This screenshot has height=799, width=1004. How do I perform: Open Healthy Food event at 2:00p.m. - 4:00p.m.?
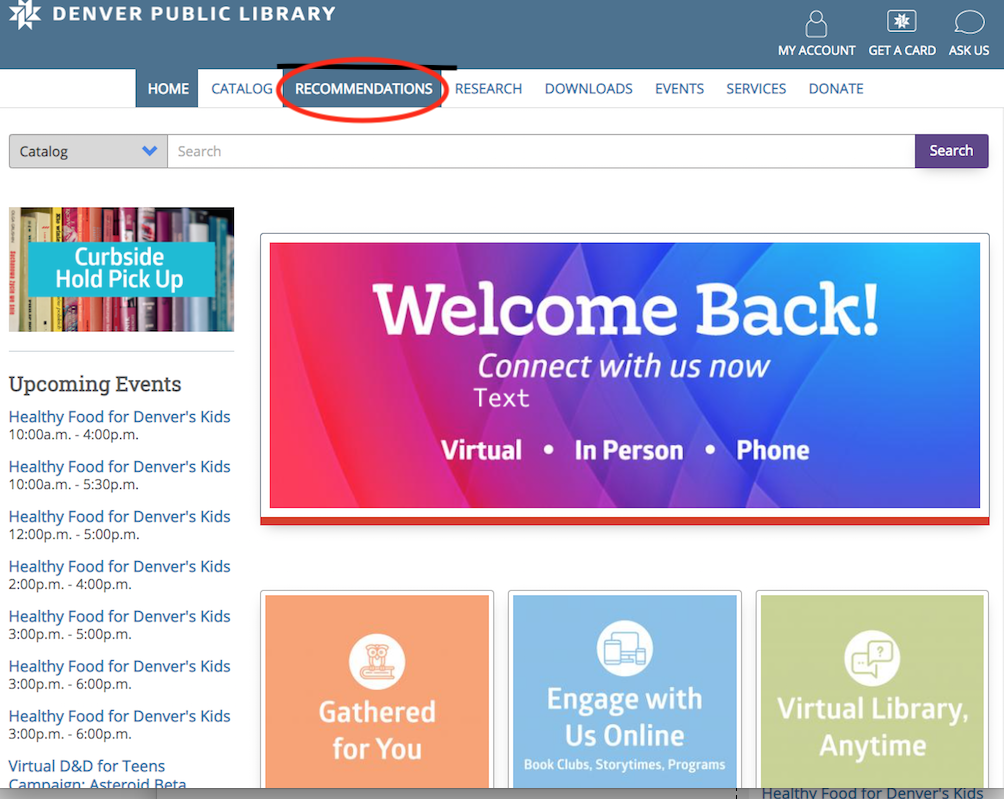point(120,567)
